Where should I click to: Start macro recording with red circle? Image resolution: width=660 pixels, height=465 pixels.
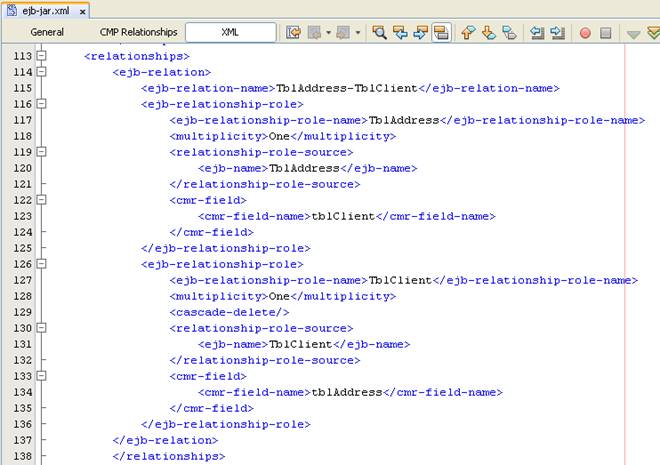pos(585,33)
